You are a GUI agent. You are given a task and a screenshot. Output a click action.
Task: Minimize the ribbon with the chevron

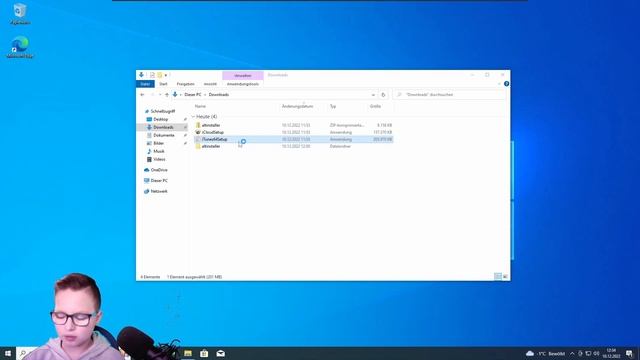point(499,84)
